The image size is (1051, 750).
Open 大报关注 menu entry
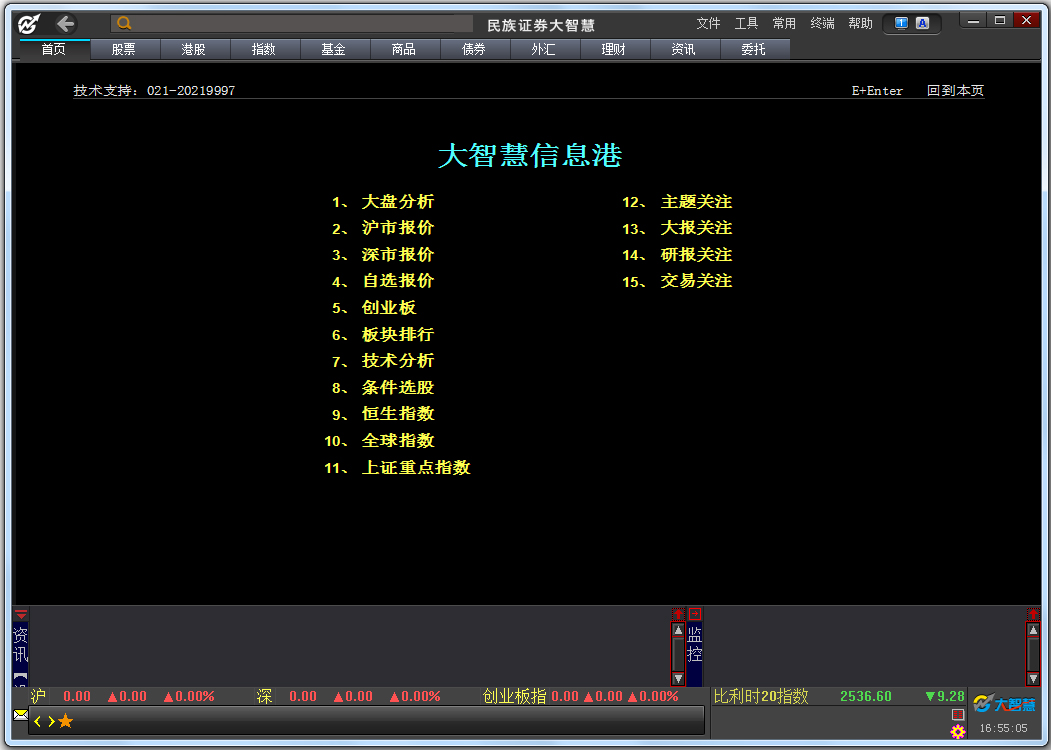(x=696, y=228)
